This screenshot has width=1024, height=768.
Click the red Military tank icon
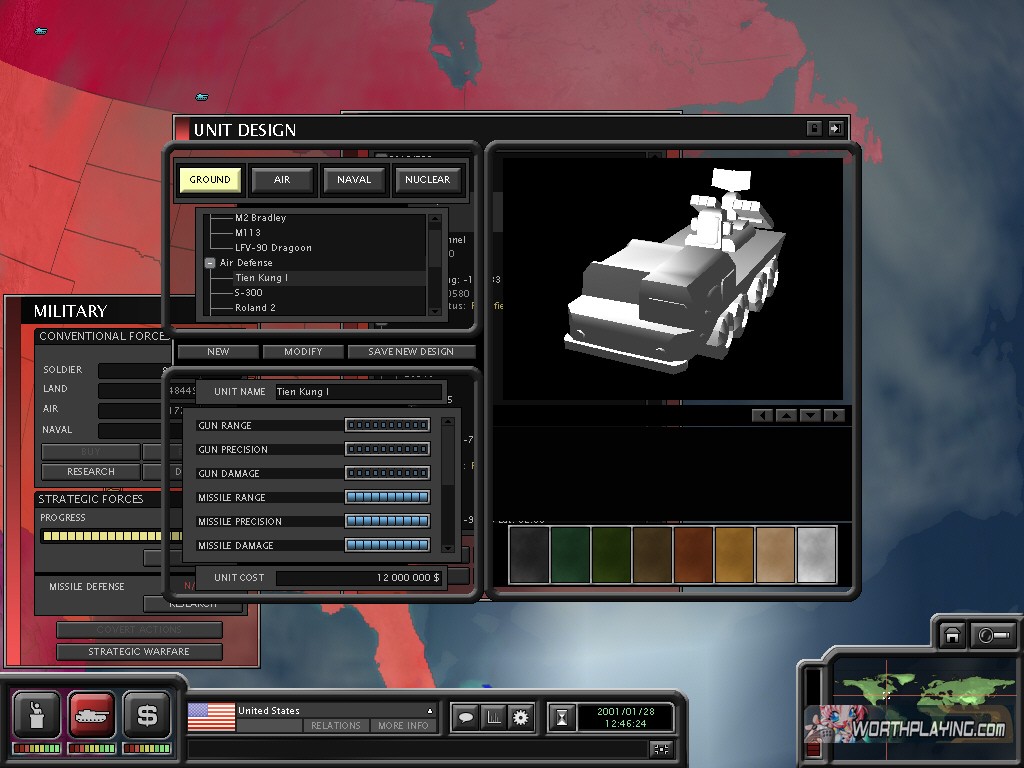91,715
